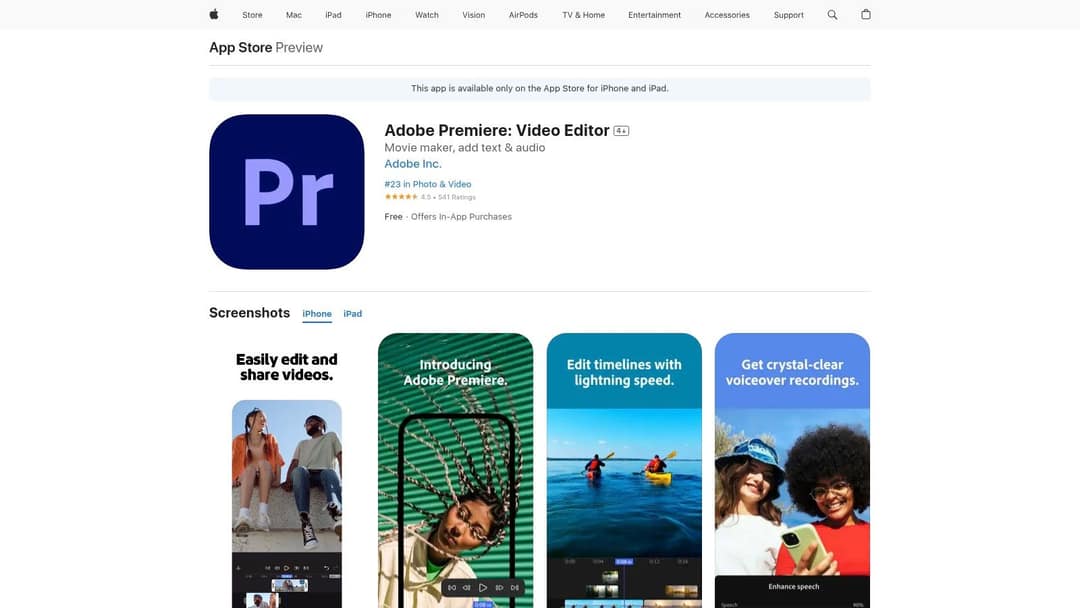Click the 'Offers In-App Purchases' text
The height and width of the screenshot is (608, 1080).
click(x=461, y=216)
